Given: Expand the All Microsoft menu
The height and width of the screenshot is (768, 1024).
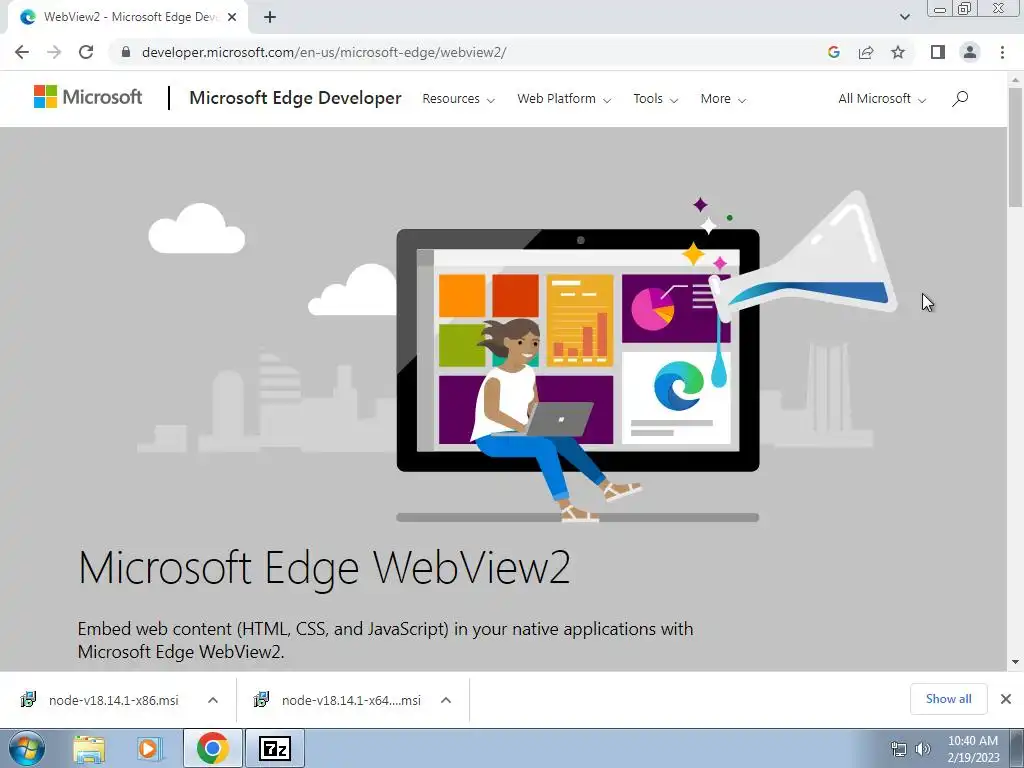Looking at the screenshot, I should coord(882,99).
